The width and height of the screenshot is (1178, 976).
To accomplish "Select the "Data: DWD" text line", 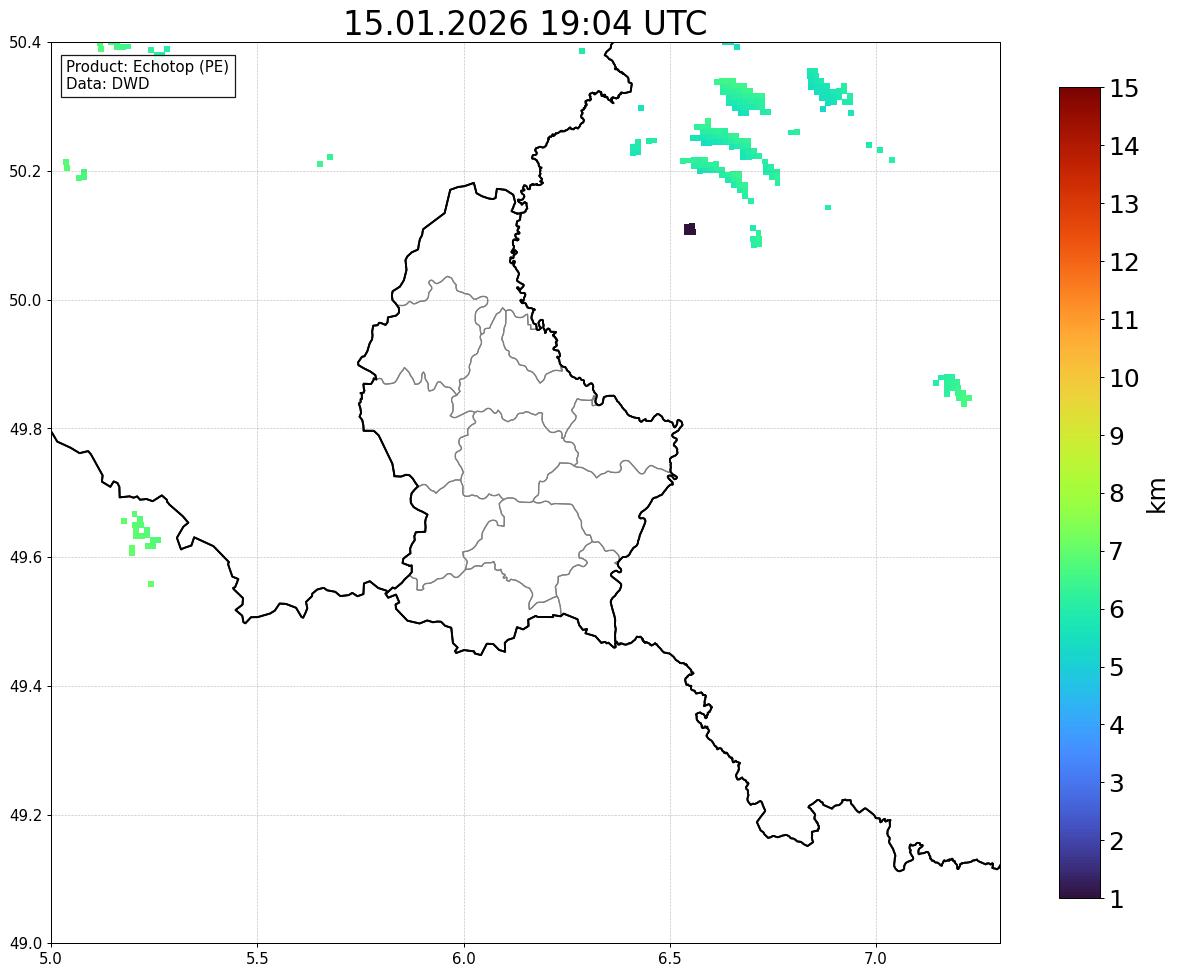I will [x=107, y=83].
